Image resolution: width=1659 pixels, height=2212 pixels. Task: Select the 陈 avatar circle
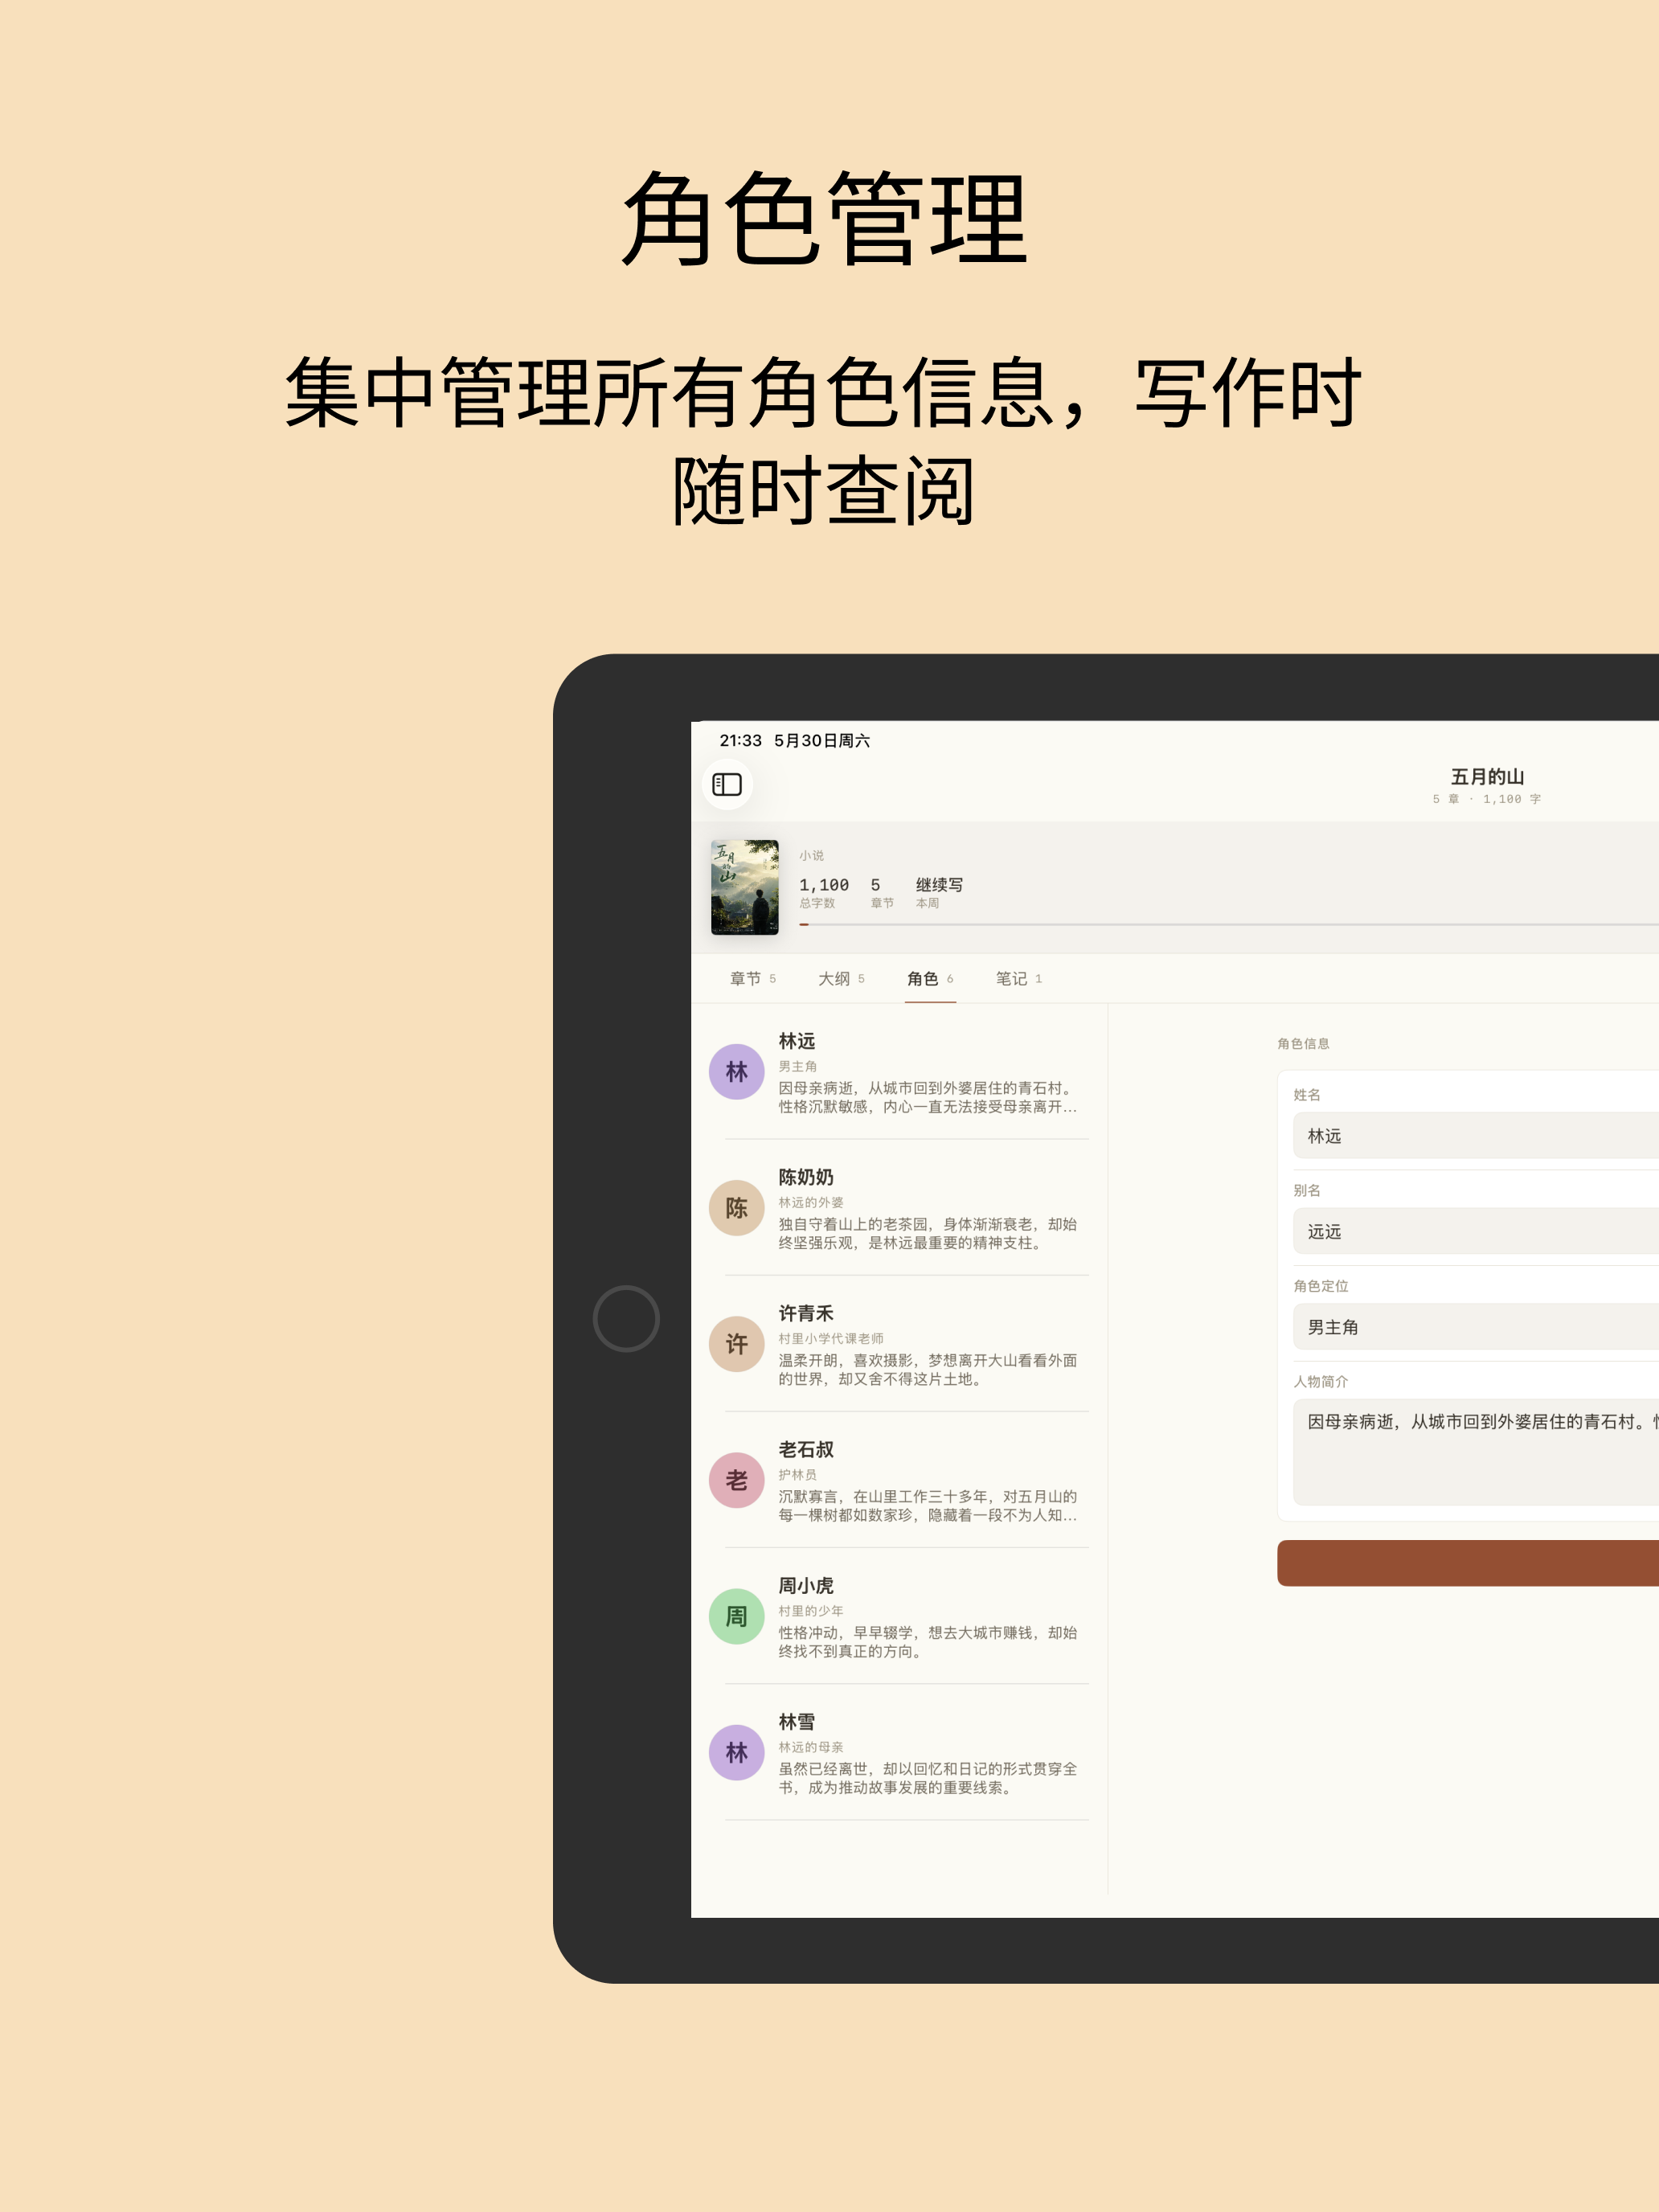click(737, 1208)
